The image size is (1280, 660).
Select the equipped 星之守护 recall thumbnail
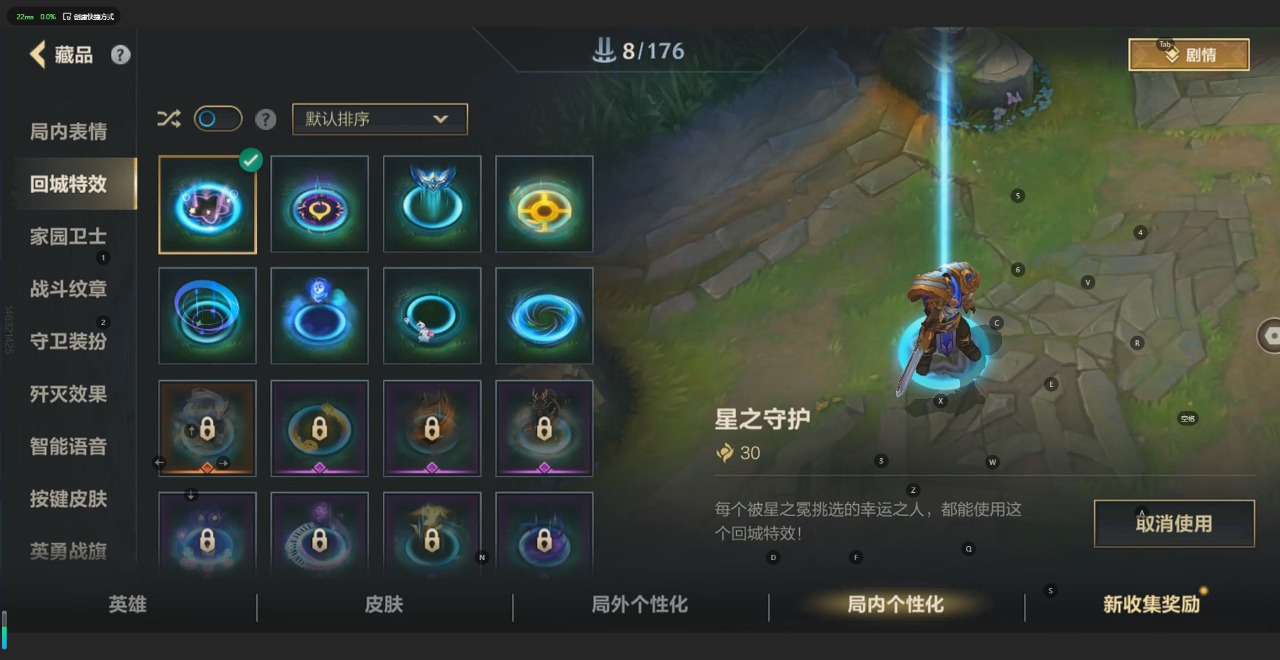208,204
